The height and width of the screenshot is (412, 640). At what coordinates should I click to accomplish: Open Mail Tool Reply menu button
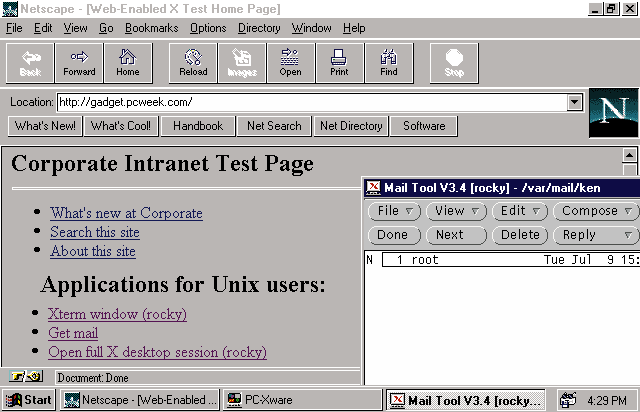596,235
